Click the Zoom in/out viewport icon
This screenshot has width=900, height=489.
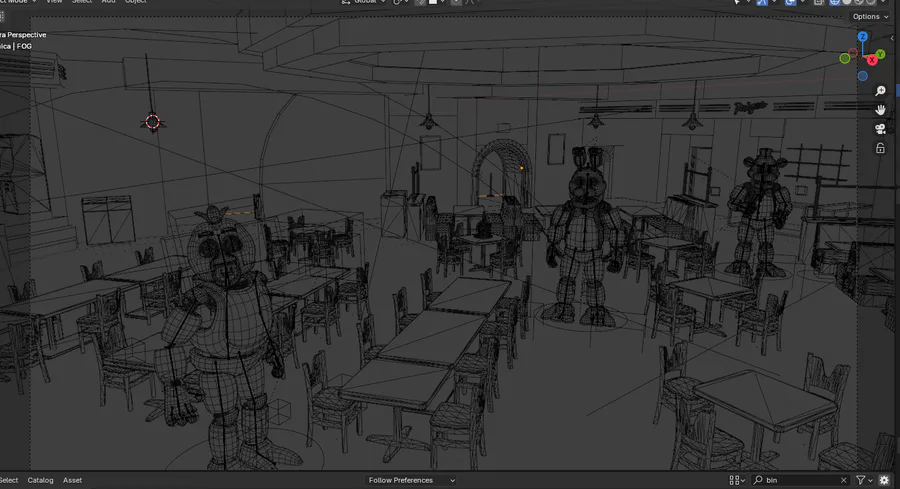[880, 91]
